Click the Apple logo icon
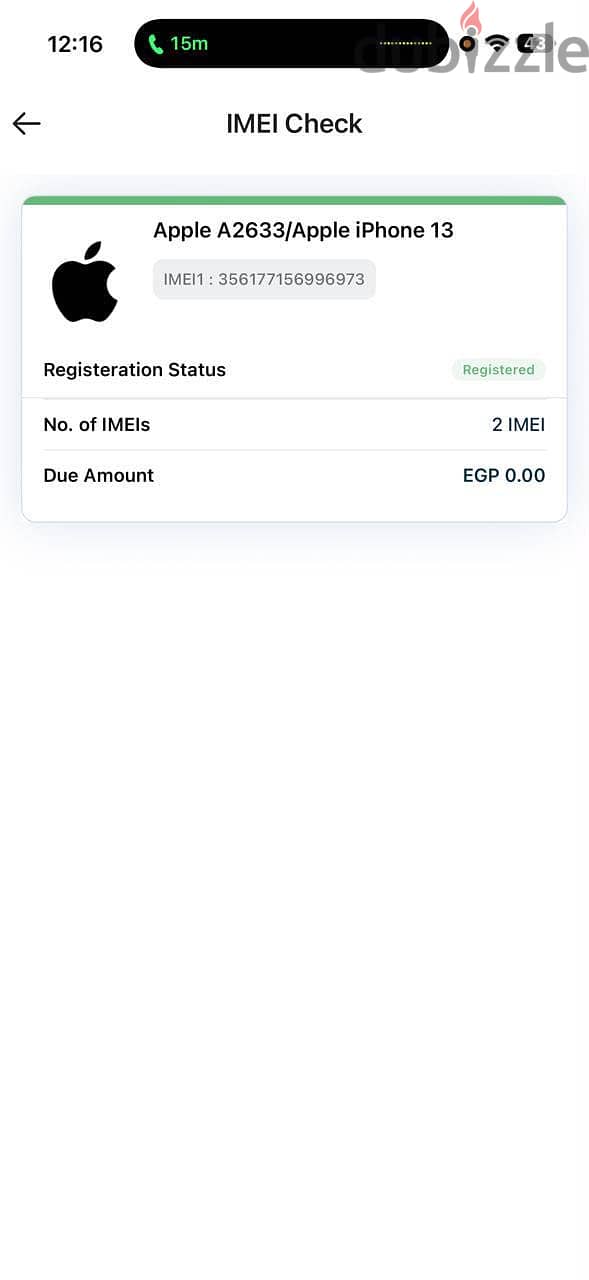The image size is (589, 1280). tap(85, 281)
